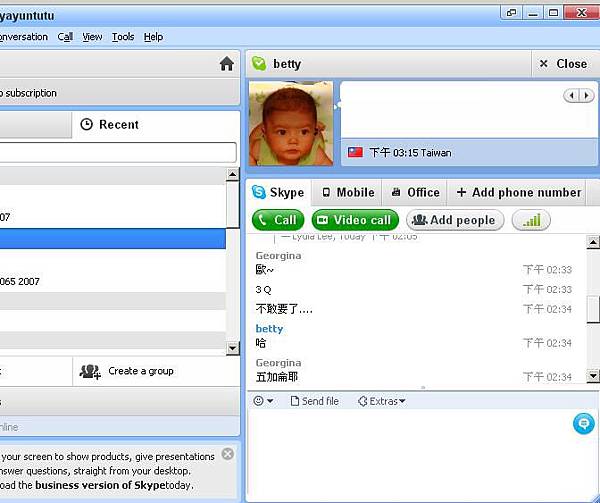This screenshot has width=600, height=503.
Task: Show next mood message arrow
Action: [586, 95]
